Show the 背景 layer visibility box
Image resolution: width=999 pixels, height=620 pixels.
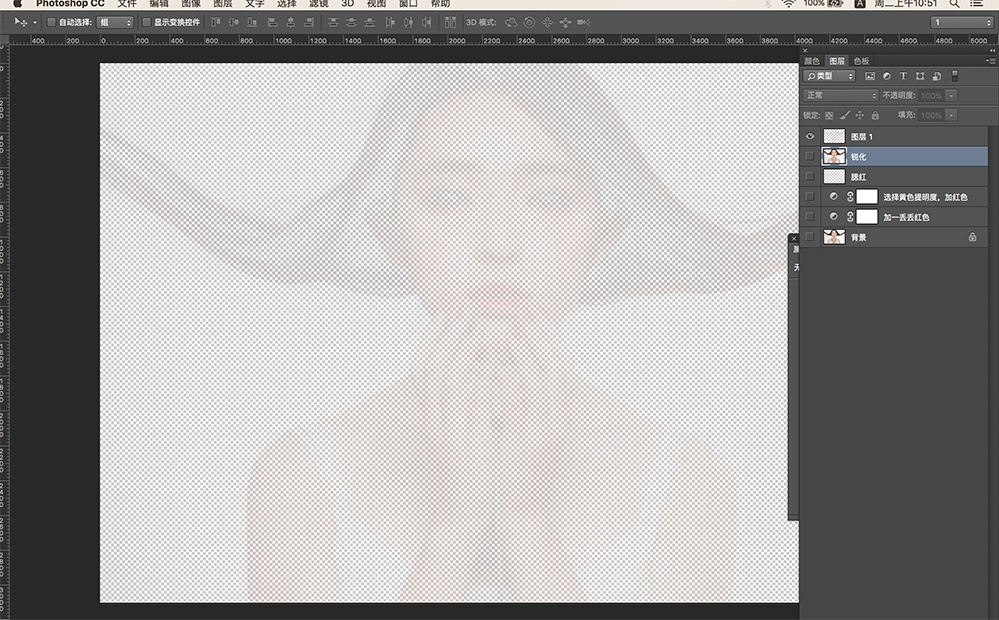(810, 237)
